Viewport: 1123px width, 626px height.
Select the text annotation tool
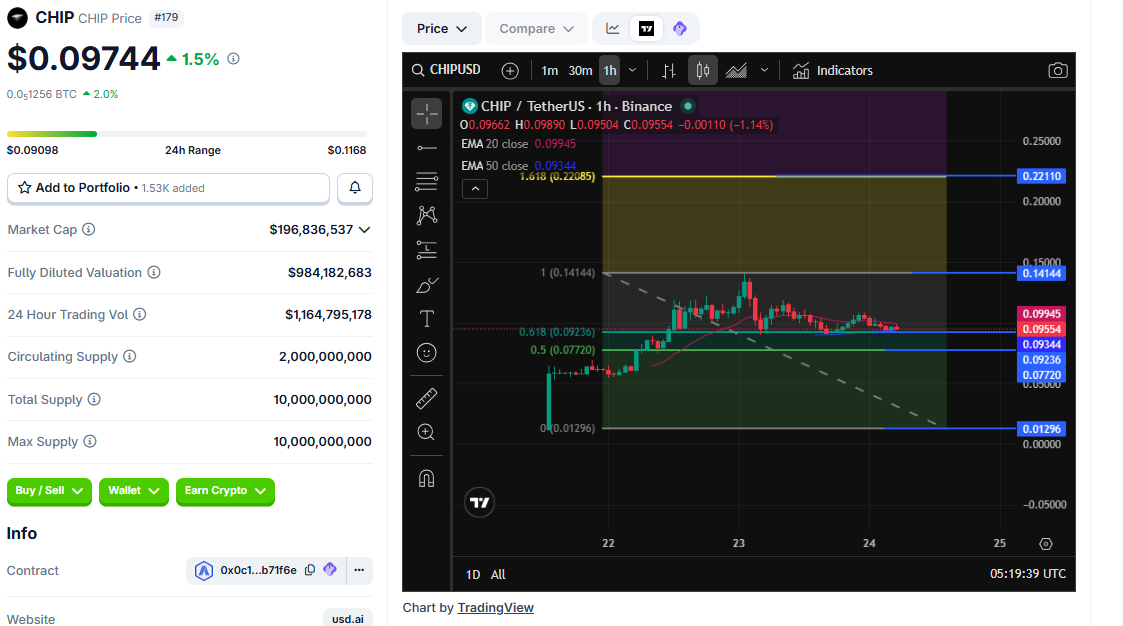click(x=426, y=319)
